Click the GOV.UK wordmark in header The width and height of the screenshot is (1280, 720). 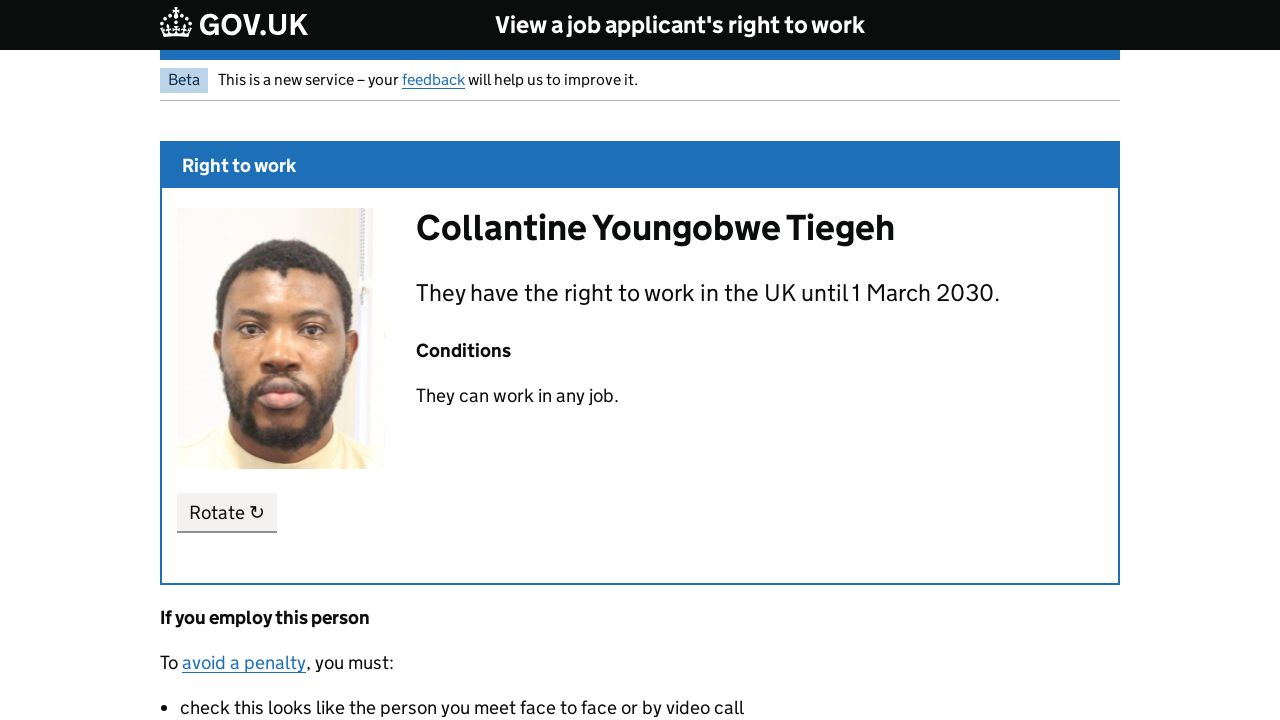[253, 25]
